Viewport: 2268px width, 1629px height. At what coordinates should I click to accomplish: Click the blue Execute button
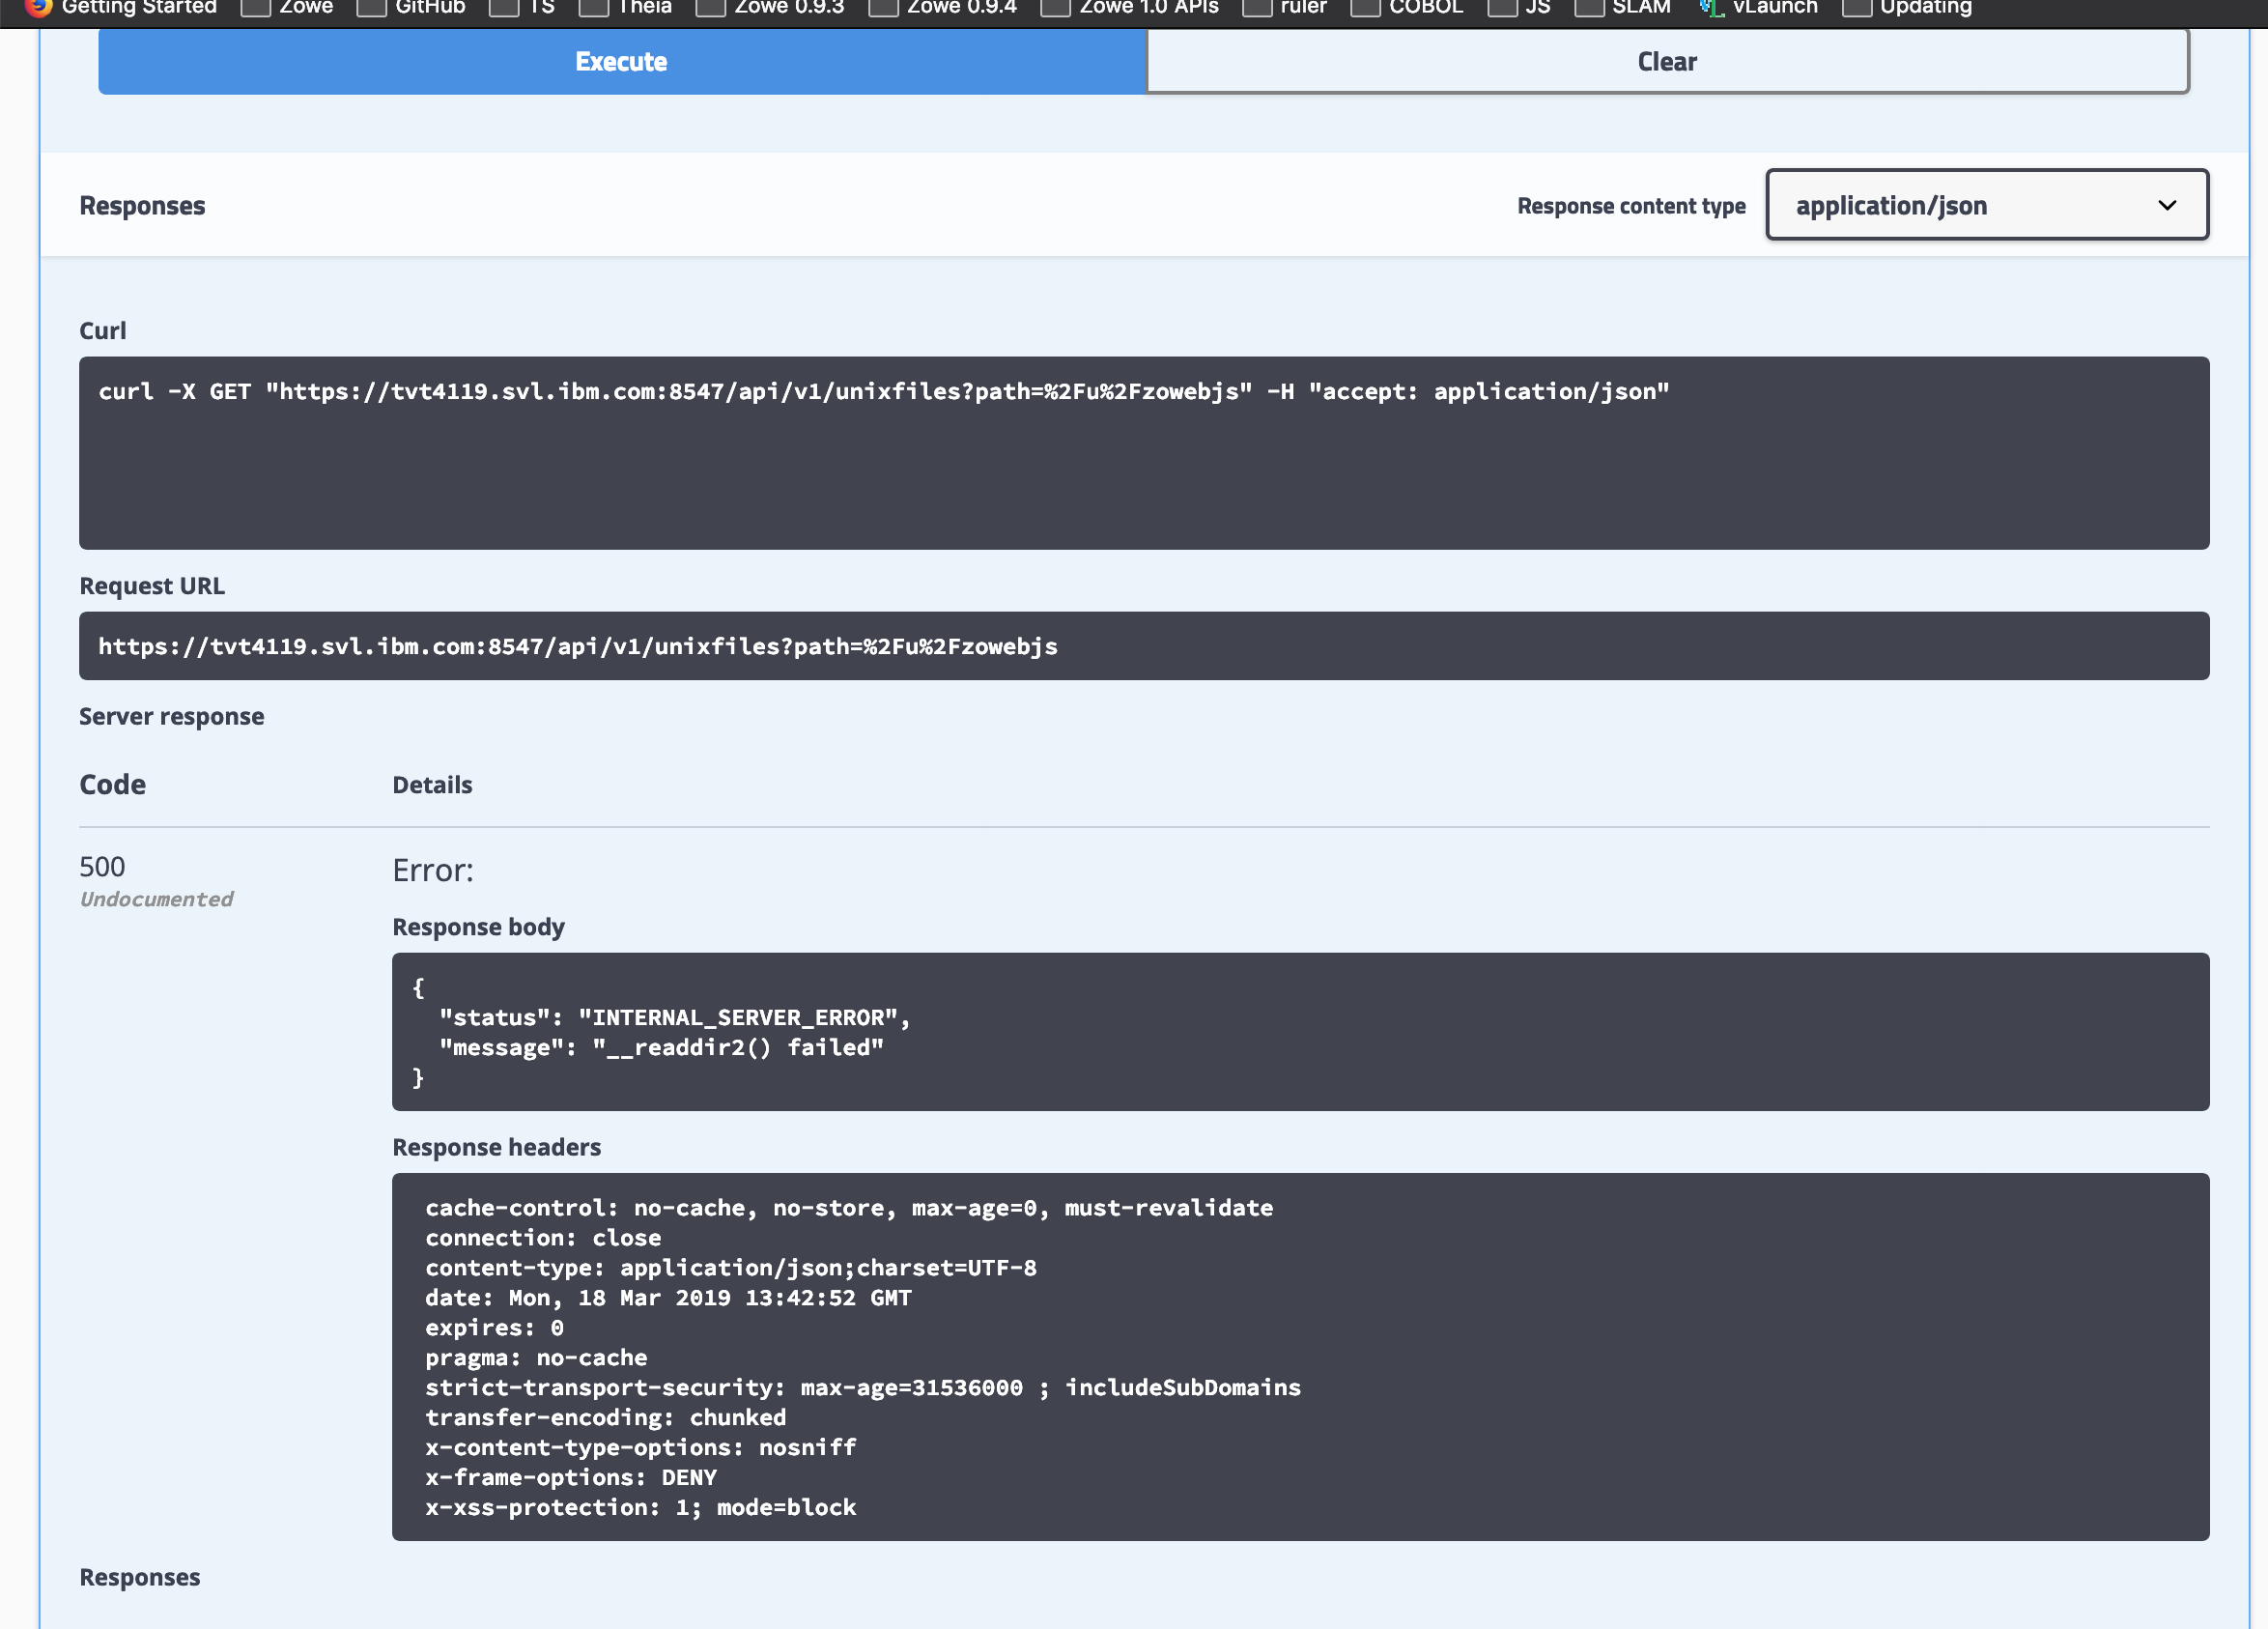click(621, 62)
